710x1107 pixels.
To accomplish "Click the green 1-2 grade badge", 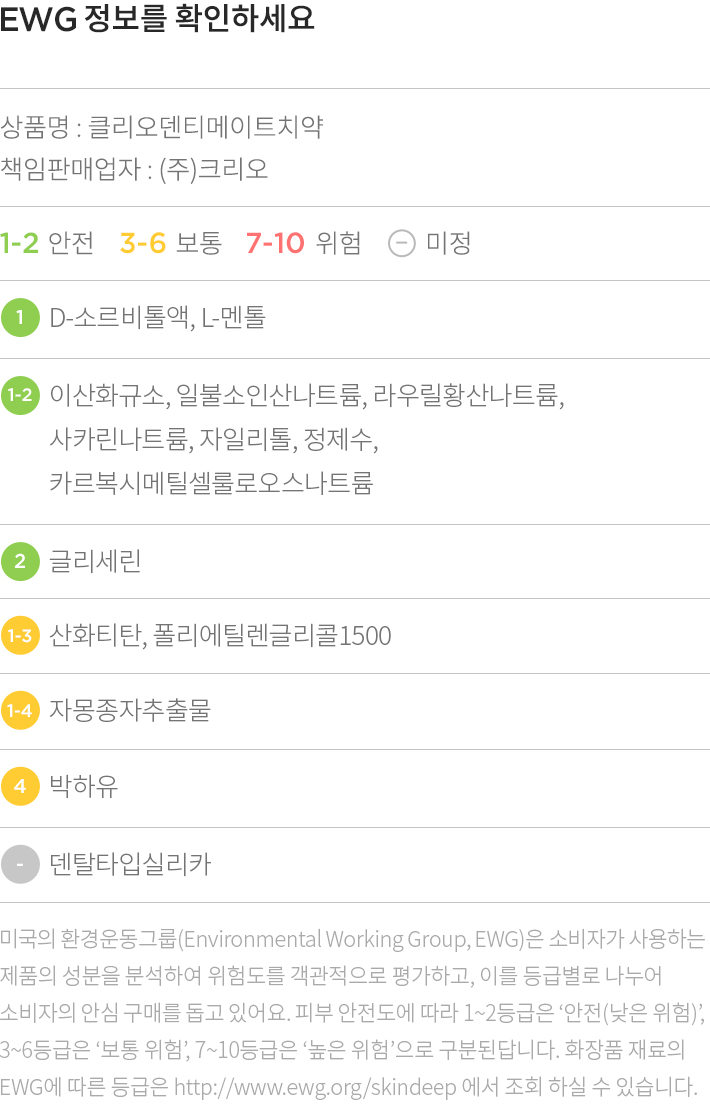I will [x=20, y=395].
